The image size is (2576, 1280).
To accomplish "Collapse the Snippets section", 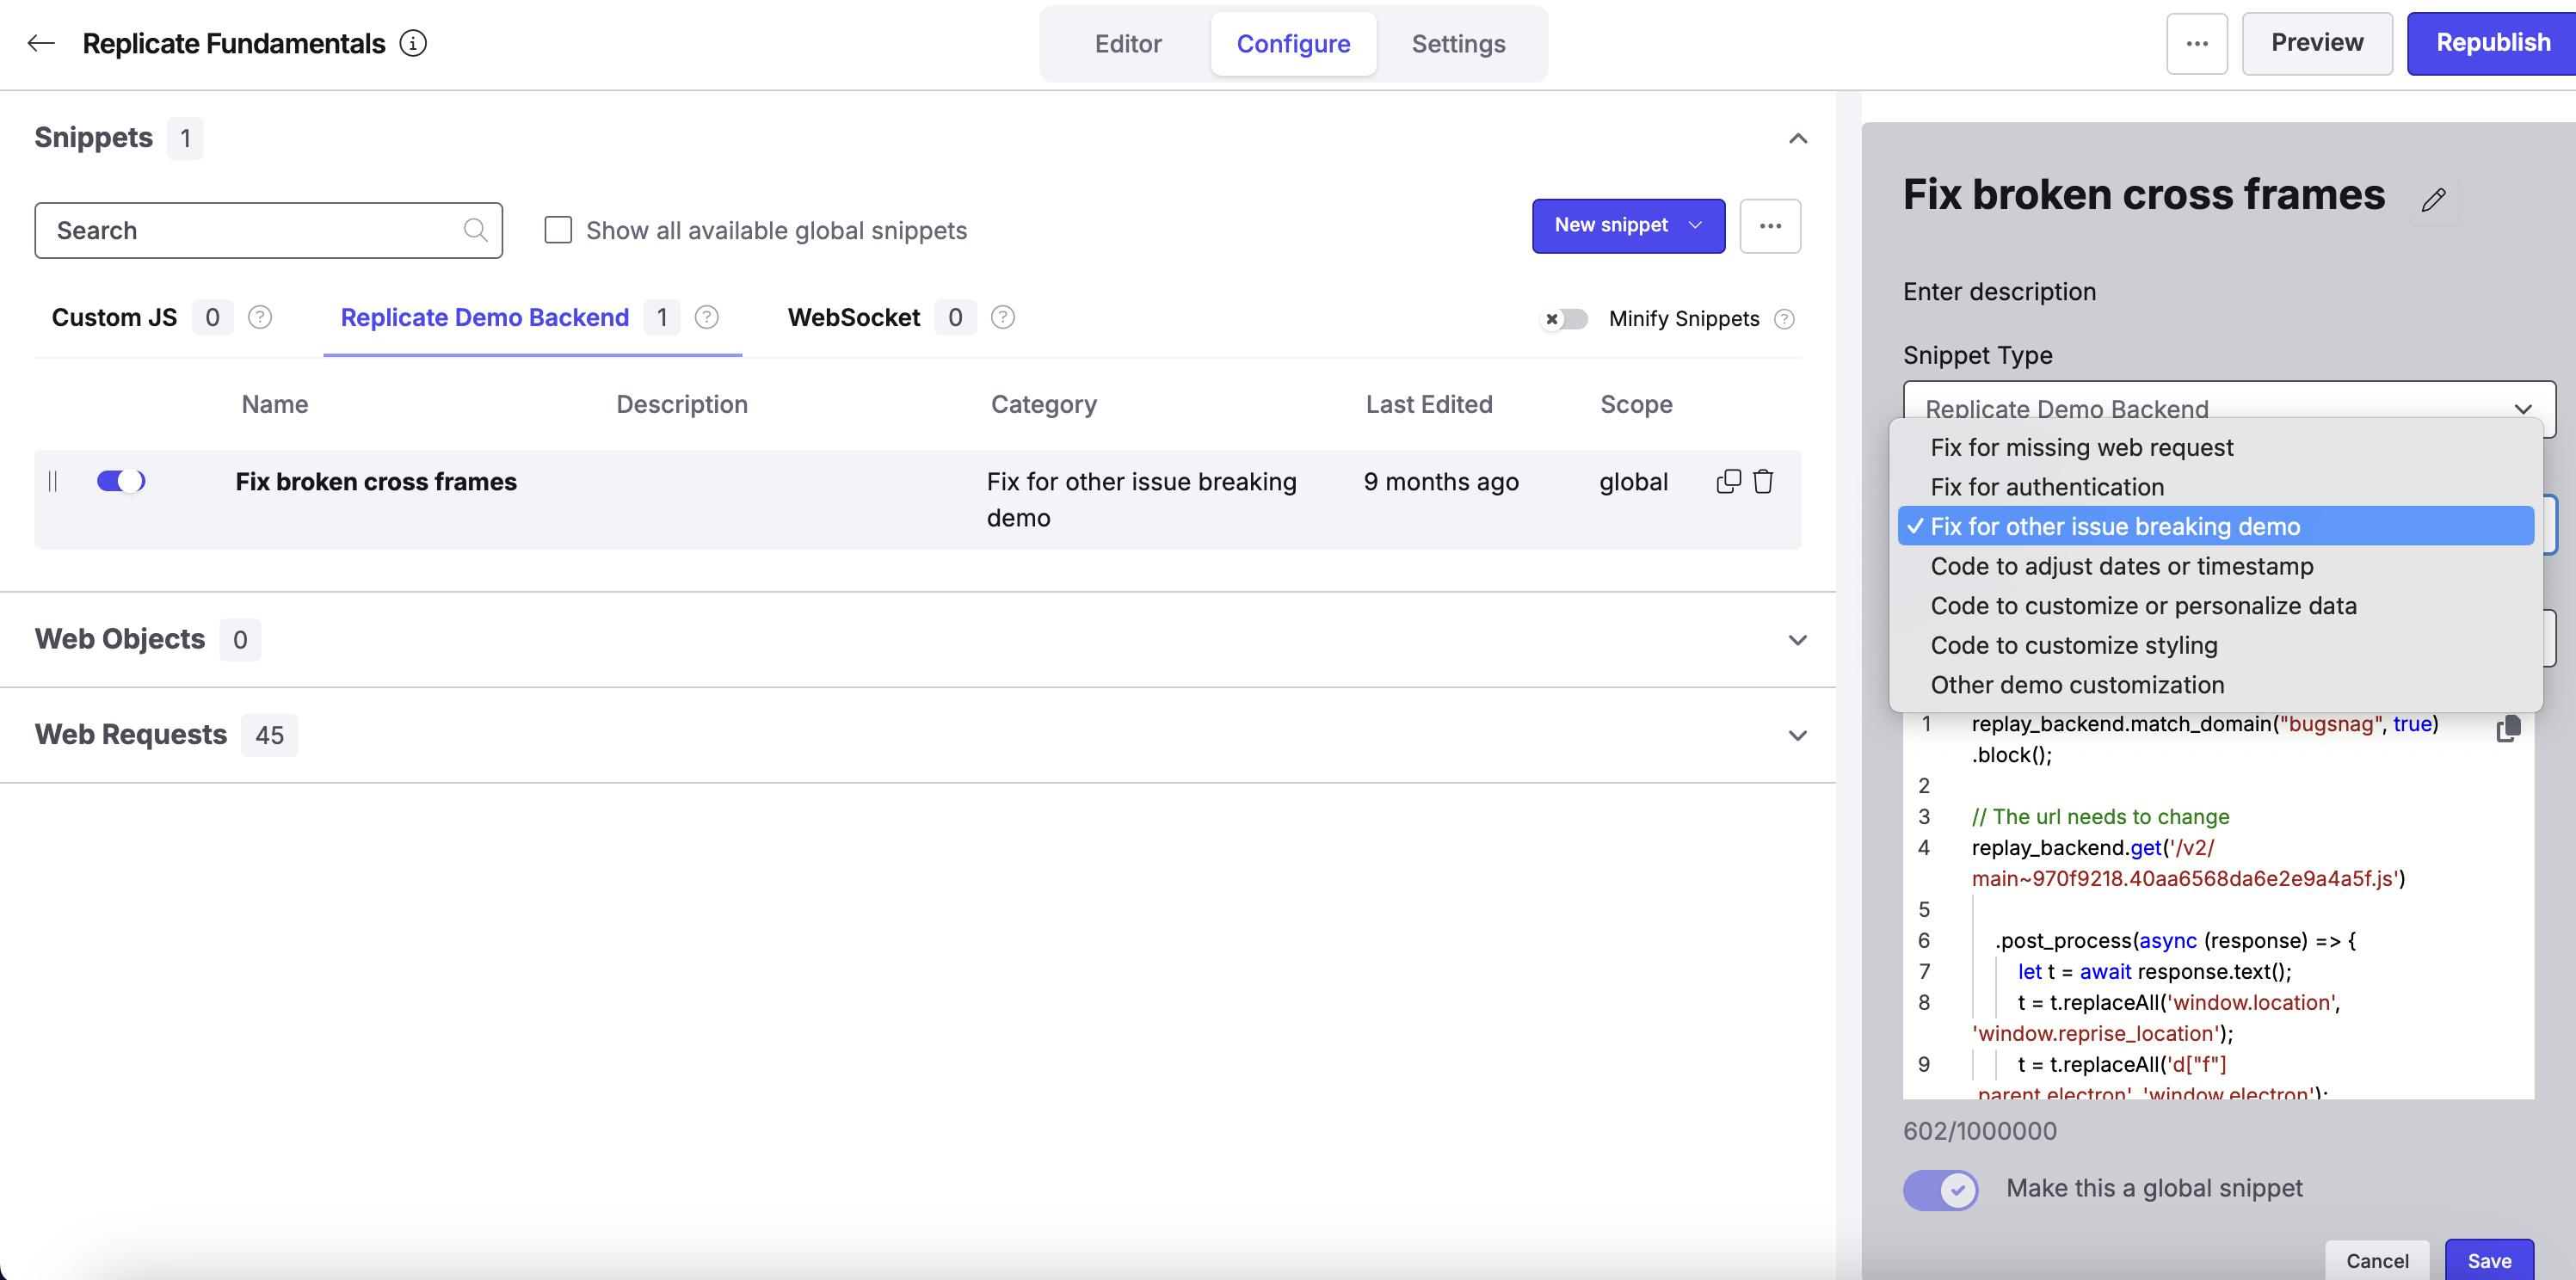I will click(1797, 138).
